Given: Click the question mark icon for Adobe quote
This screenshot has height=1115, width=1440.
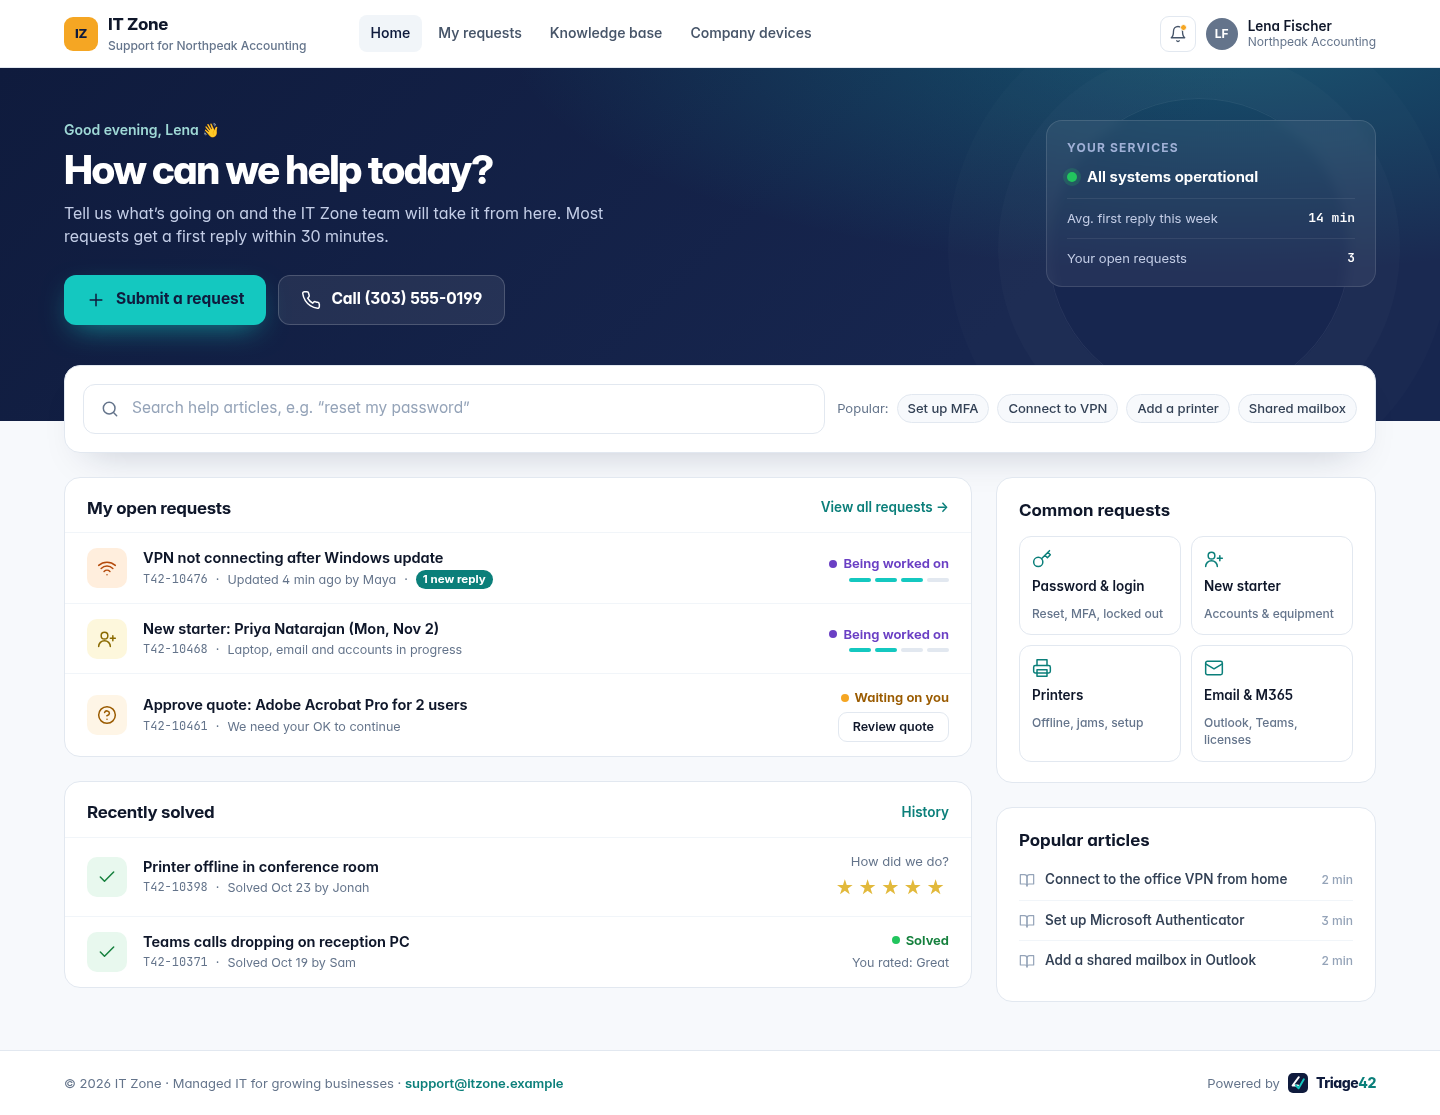Looking at the screenshot, I should 107,715.
